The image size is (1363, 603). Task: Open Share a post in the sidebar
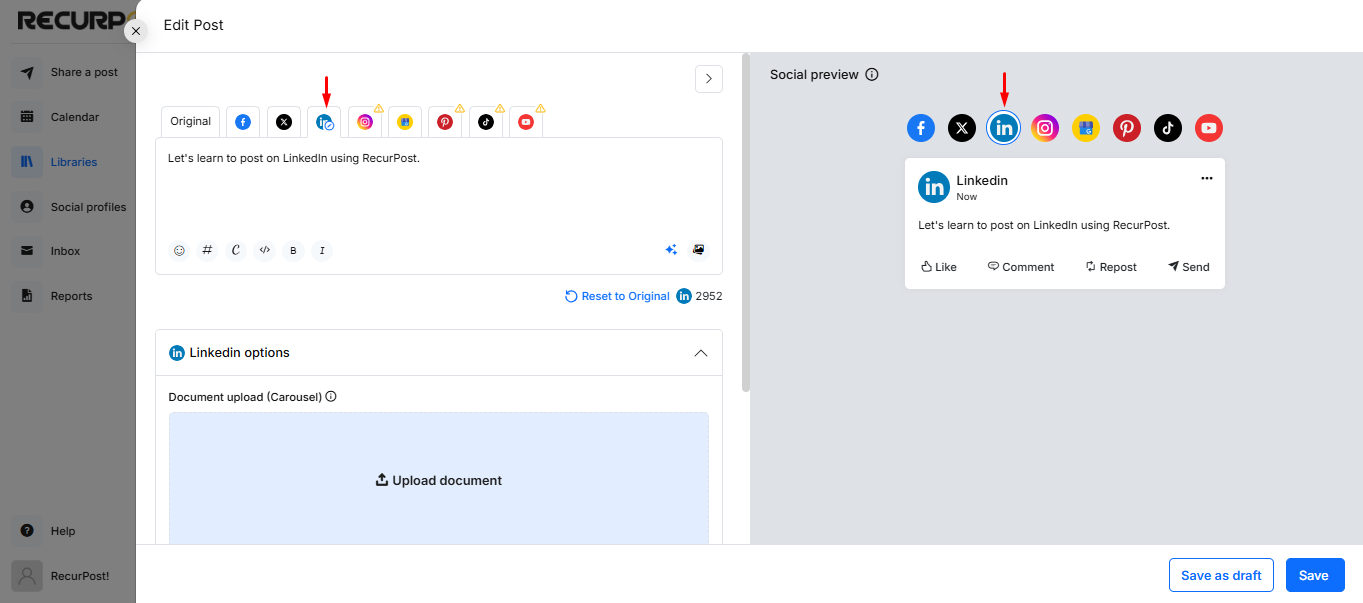click(x=69, y=72)
